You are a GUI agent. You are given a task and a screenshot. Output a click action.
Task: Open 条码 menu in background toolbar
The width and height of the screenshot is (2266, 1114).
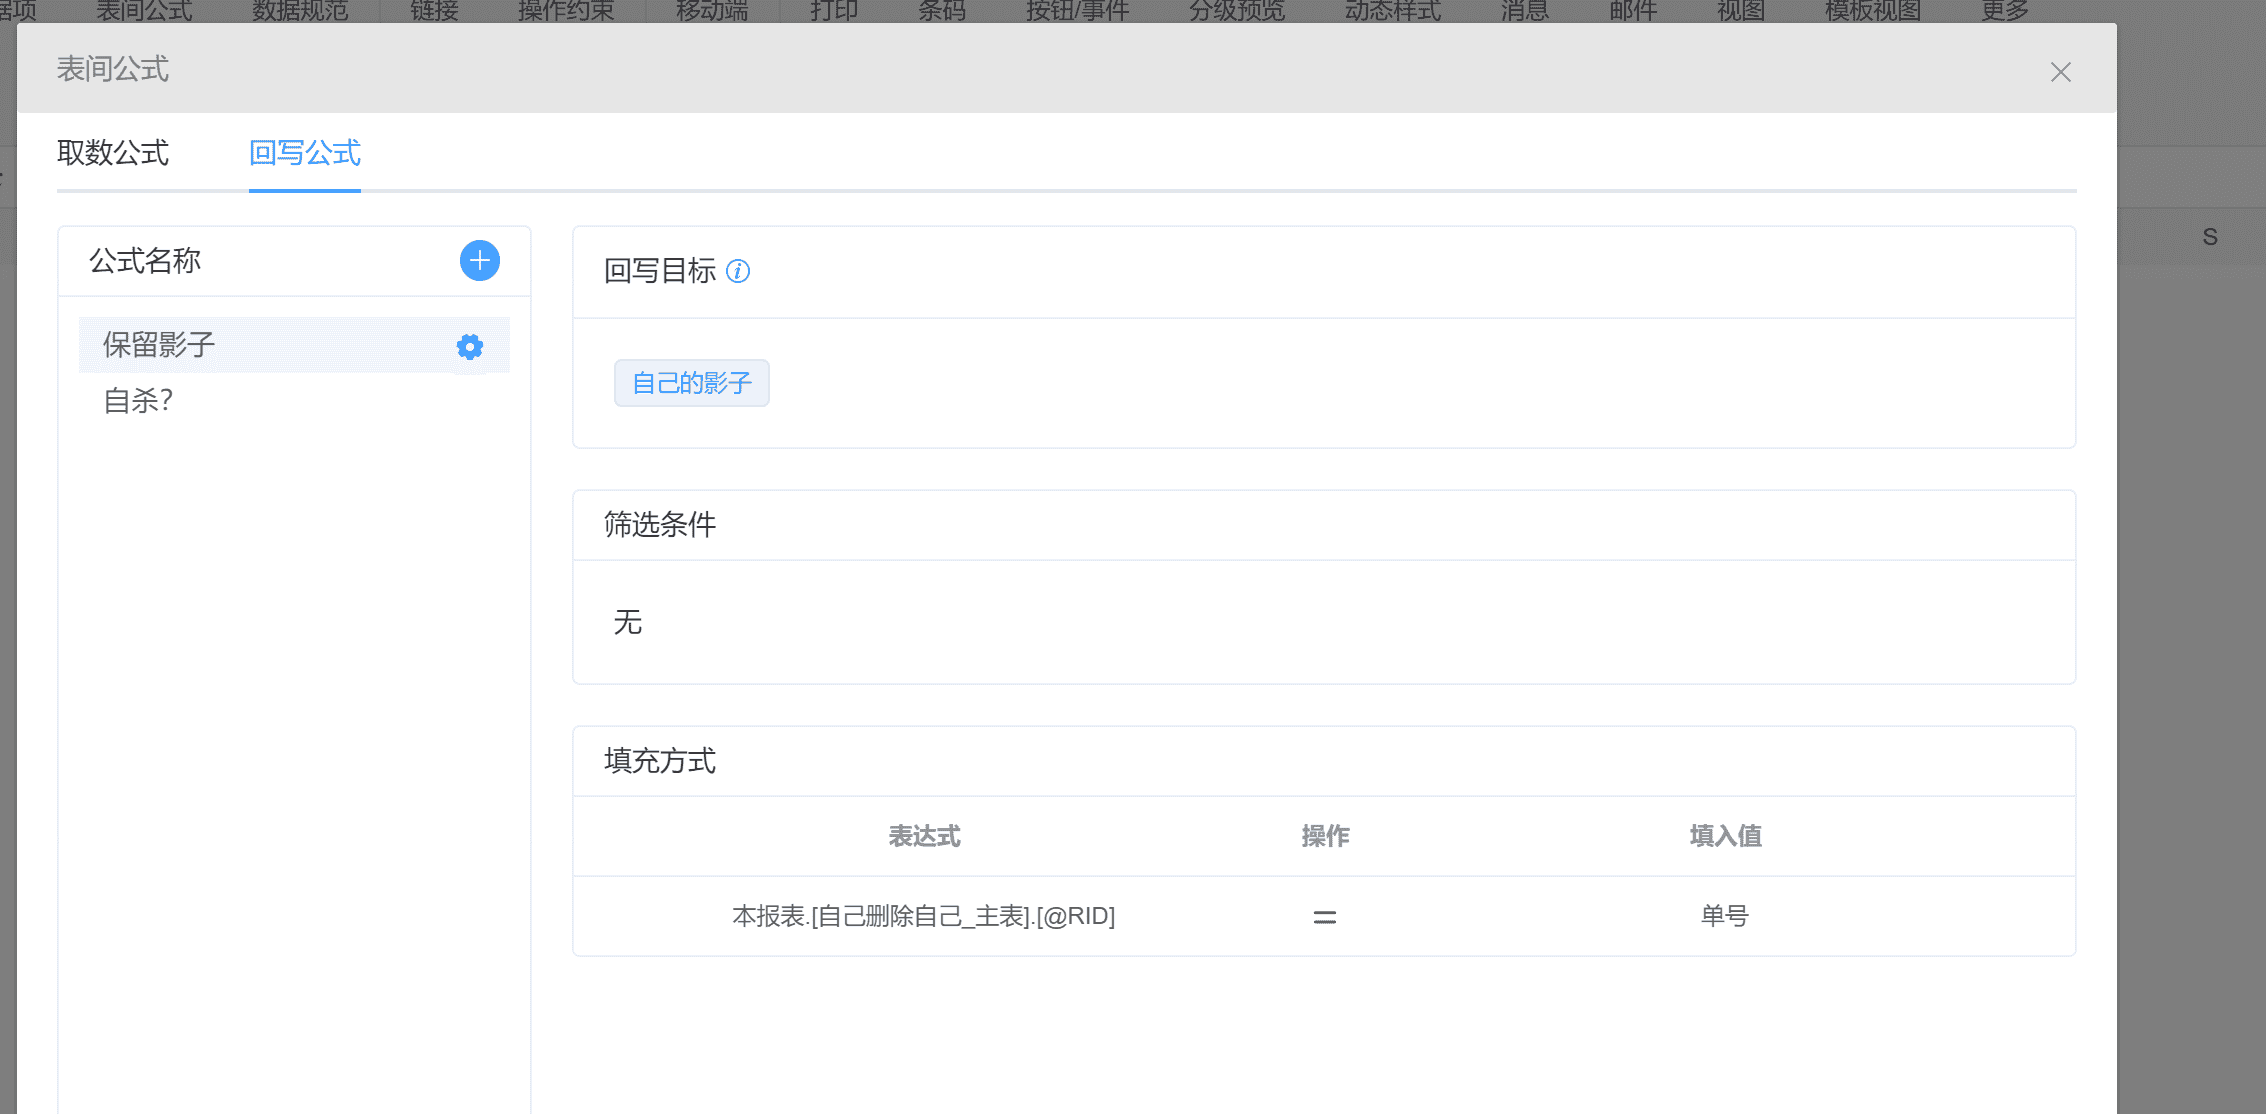point(942,11)
